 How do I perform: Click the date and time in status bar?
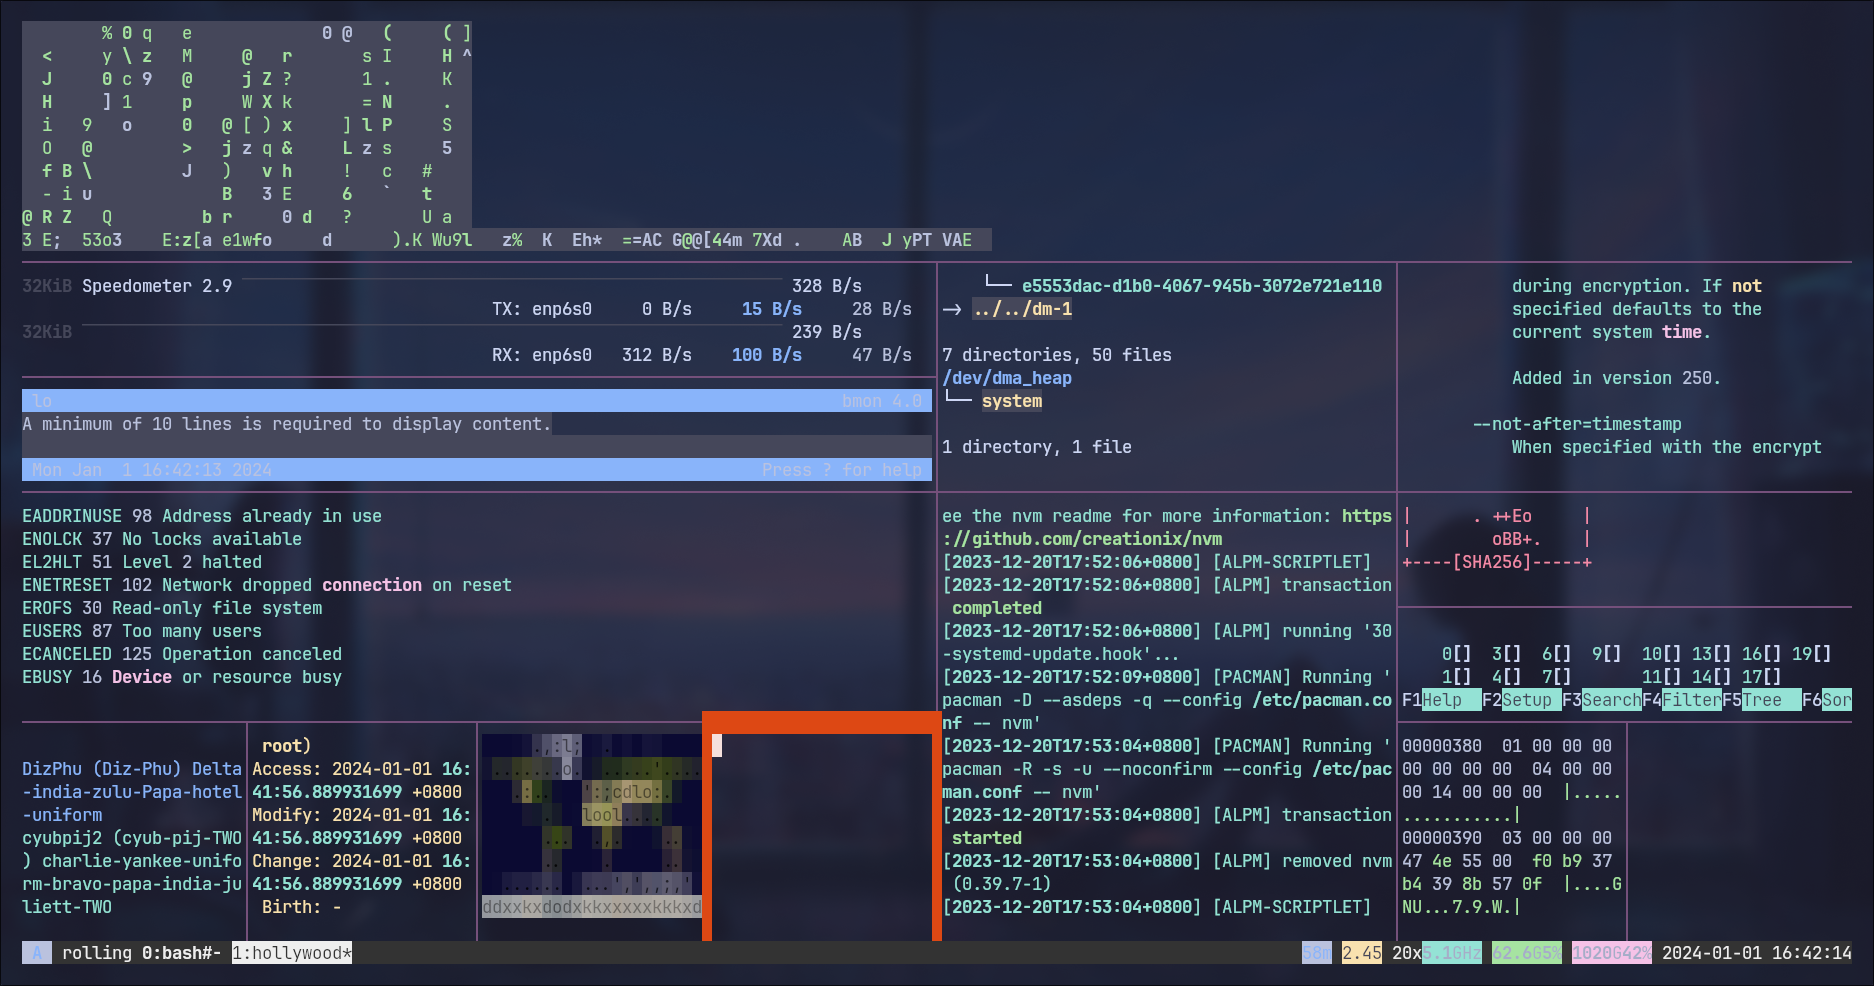click(1756, 953)
